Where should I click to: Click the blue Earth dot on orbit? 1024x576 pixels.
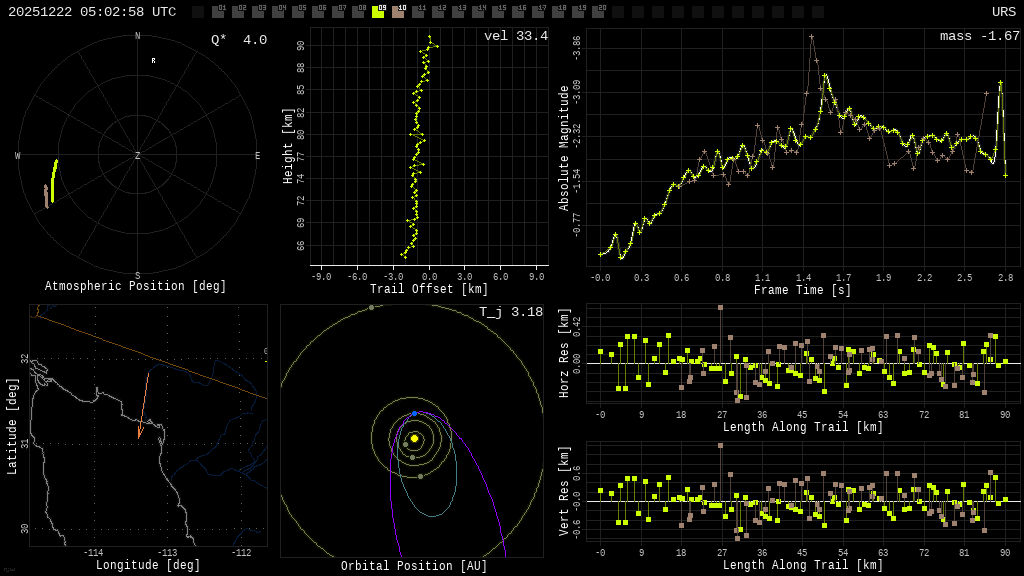pos(415,413)
